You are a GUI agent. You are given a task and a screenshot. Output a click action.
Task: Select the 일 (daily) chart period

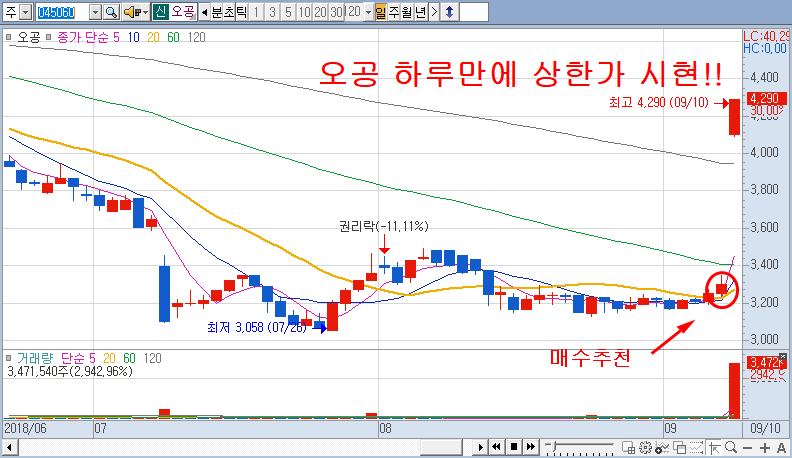[381, 12]
